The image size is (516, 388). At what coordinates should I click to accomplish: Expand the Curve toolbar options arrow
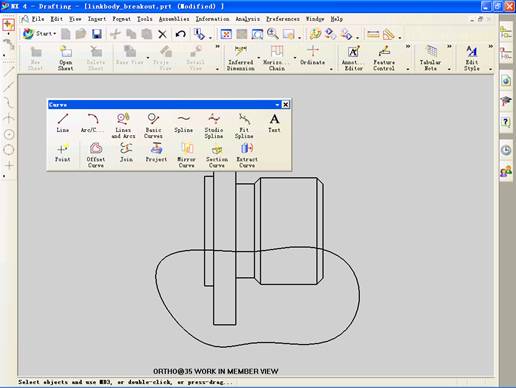pos(277,105)
